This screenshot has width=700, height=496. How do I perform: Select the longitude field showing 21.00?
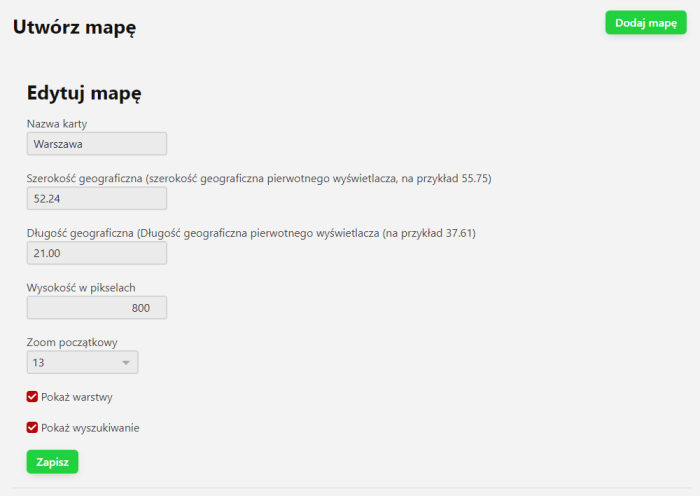pyautogui.click(x=96, y=253)
